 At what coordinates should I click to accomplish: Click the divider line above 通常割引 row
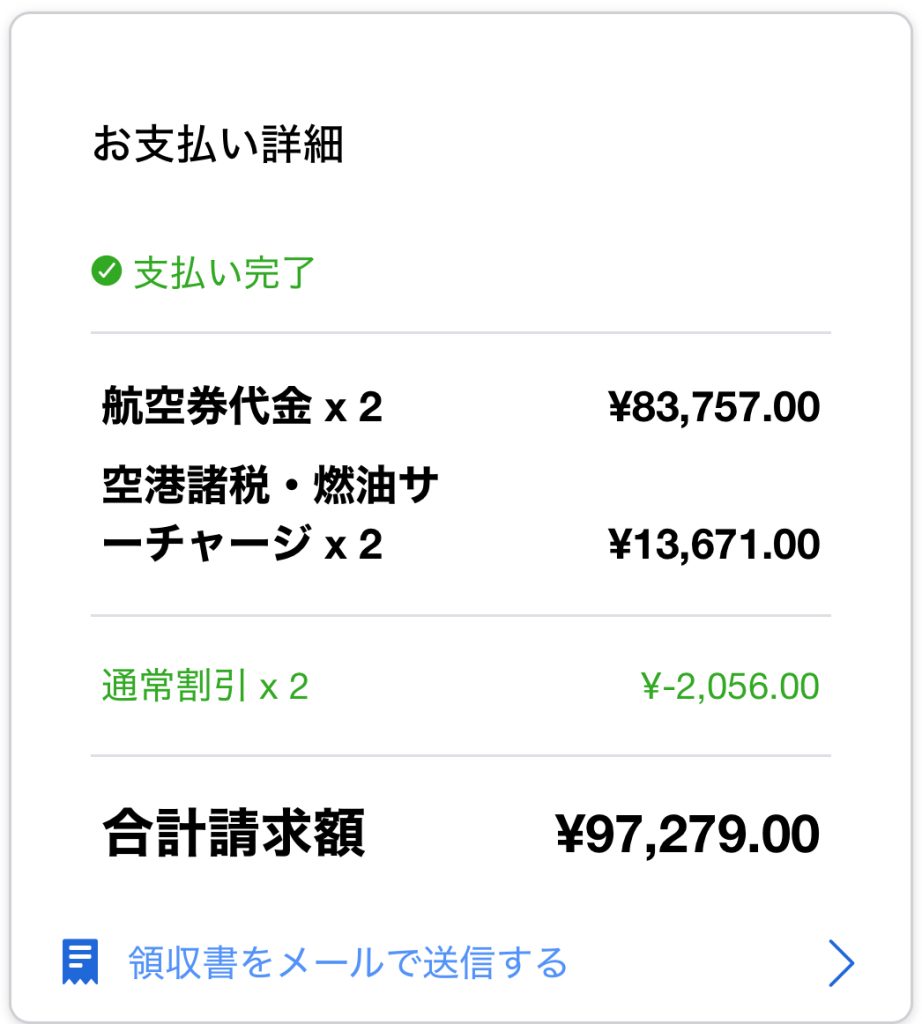point(460,616)
